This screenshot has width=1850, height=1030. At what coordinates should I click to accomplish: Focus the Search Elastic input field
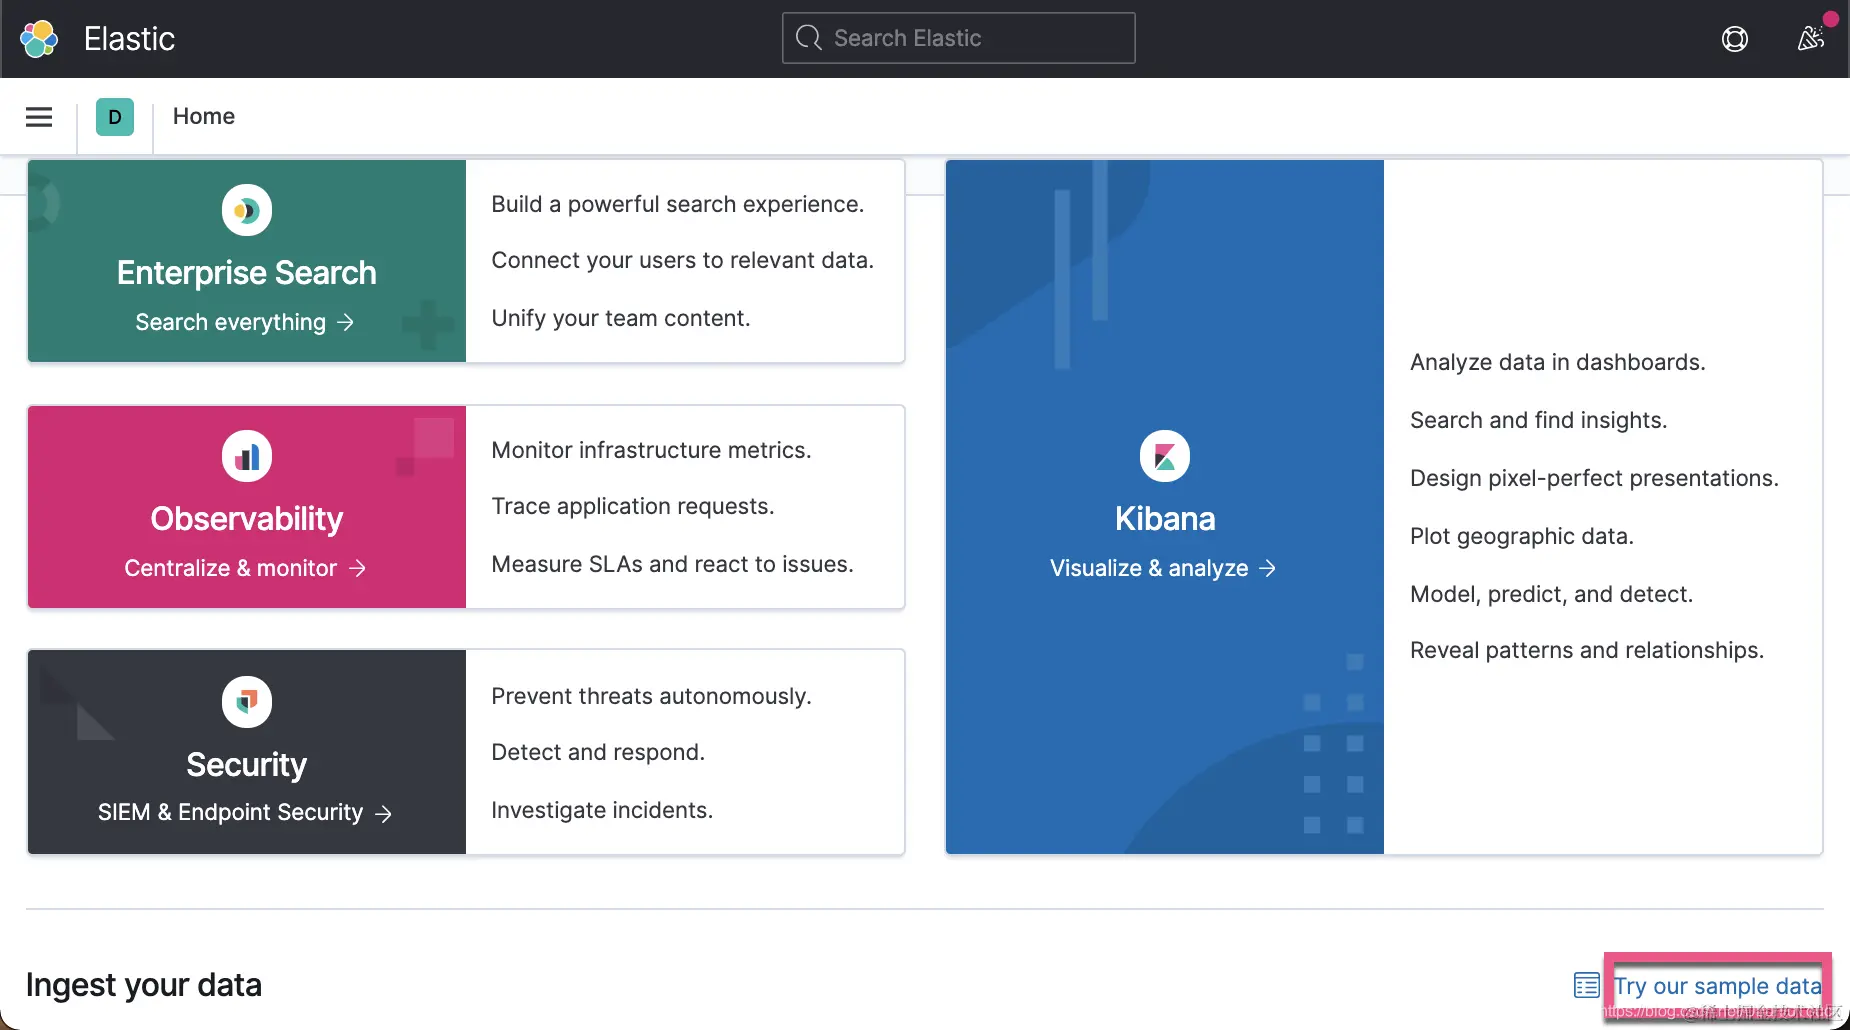(958, 38)
